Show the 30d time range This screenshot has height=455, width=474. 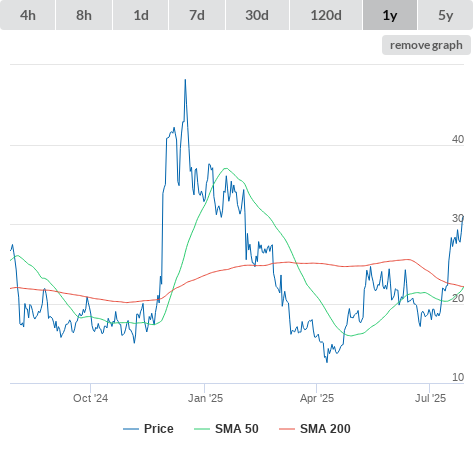[x=257, y=15]
